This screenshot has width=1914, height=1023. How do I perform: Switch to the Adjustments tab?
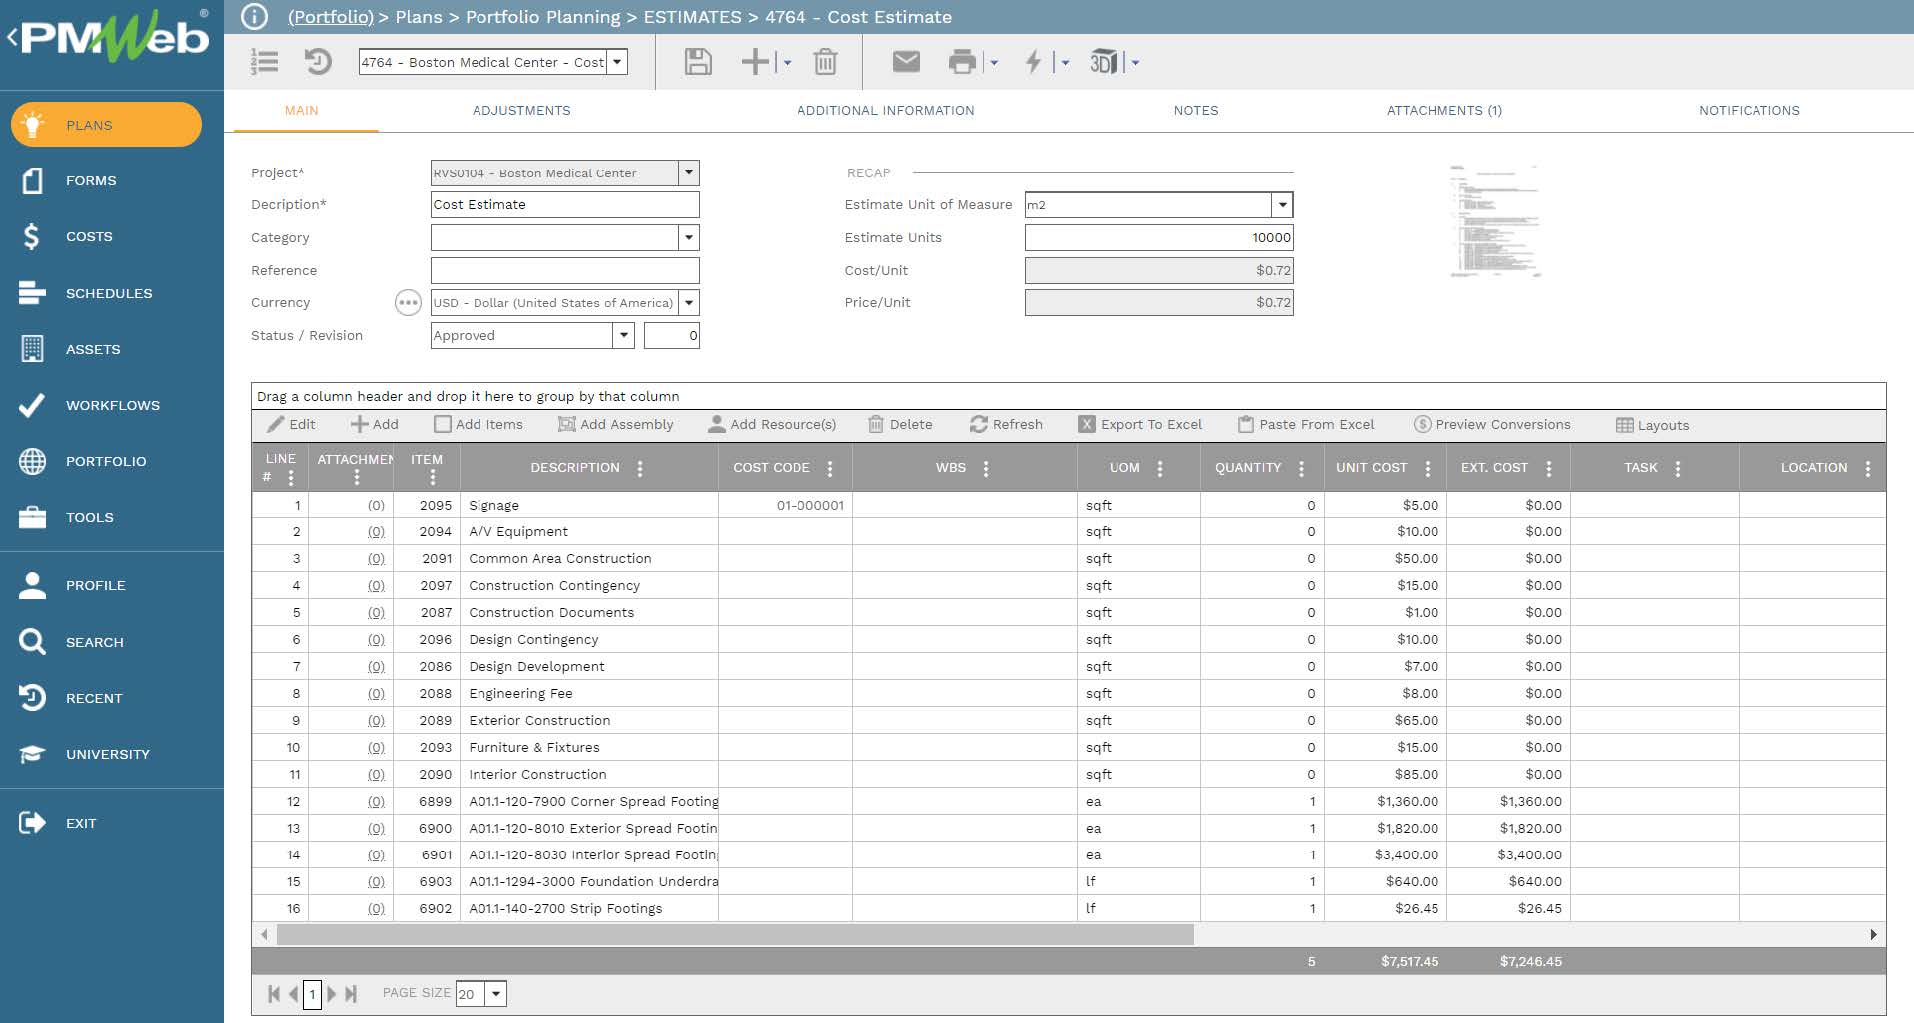(521, 111)
